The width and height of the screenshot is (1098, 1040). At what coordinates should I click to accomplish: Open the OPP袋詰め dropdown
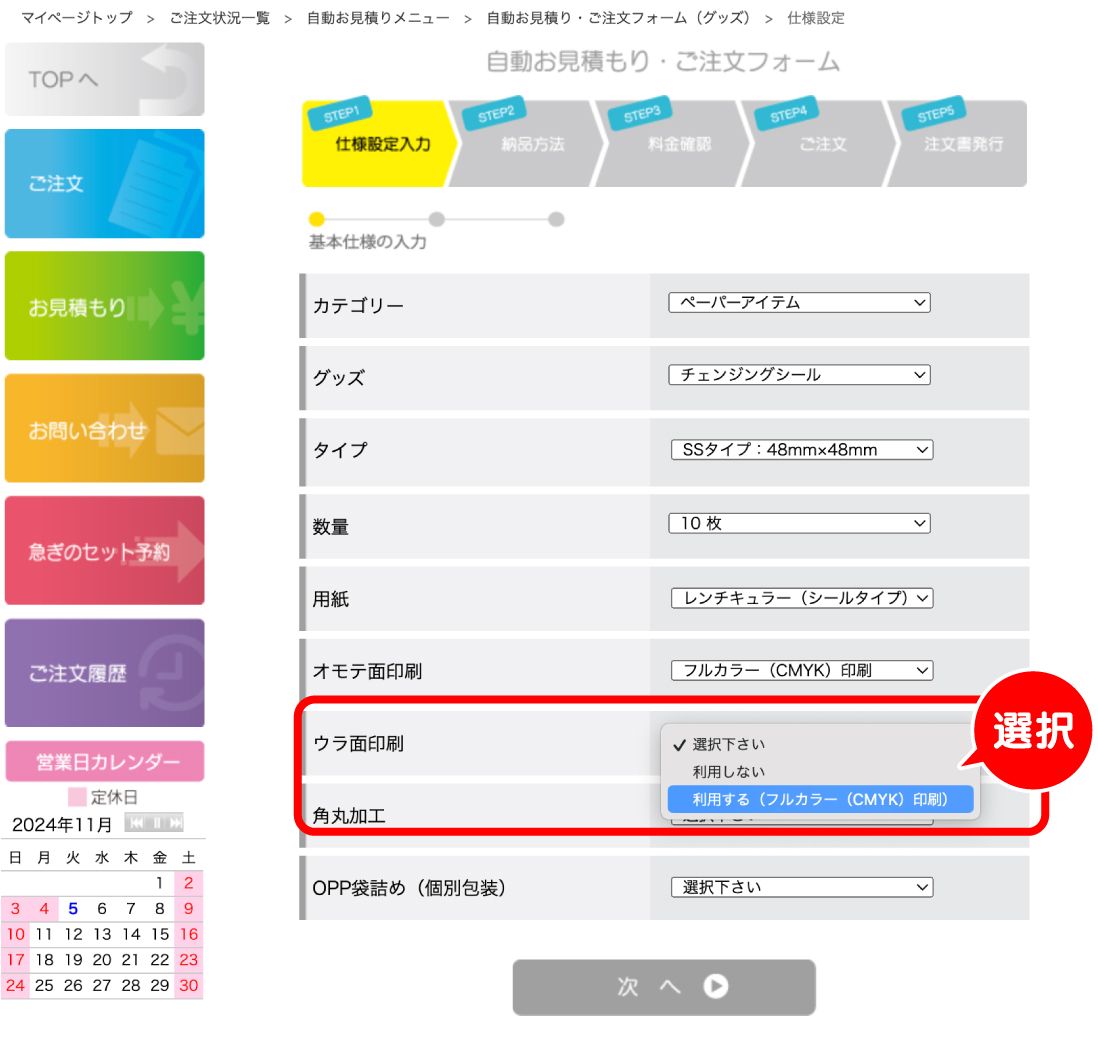[x=802, y=887]
